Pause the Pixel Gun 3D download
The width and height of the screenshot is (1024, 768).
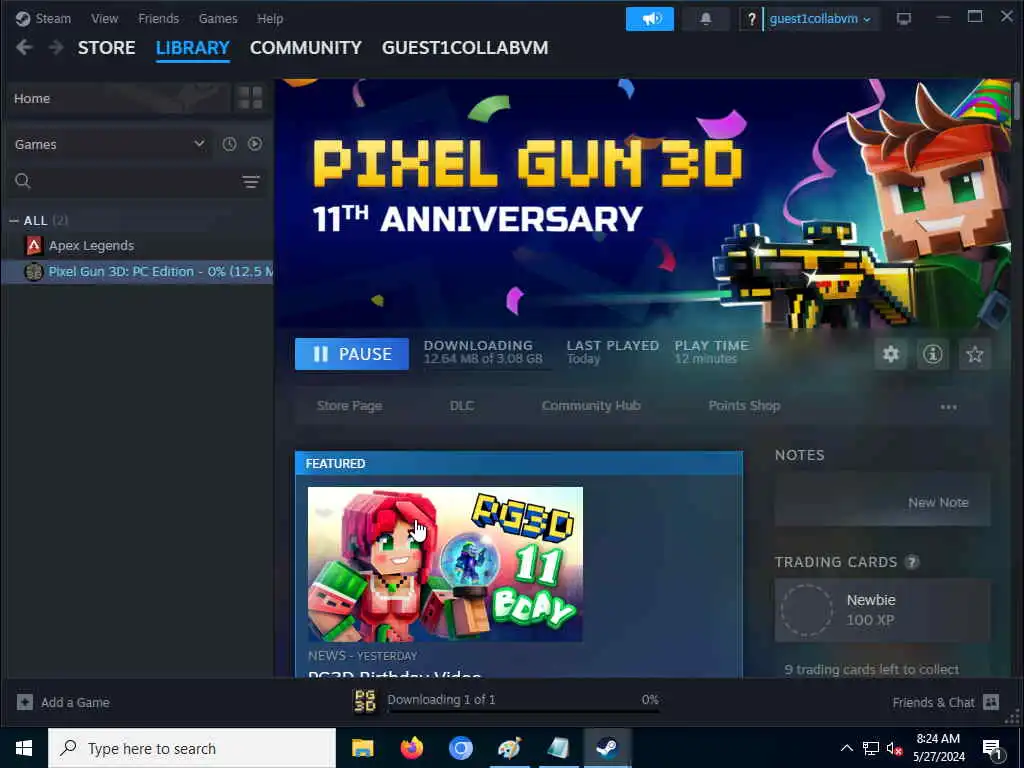coord(352,354)
